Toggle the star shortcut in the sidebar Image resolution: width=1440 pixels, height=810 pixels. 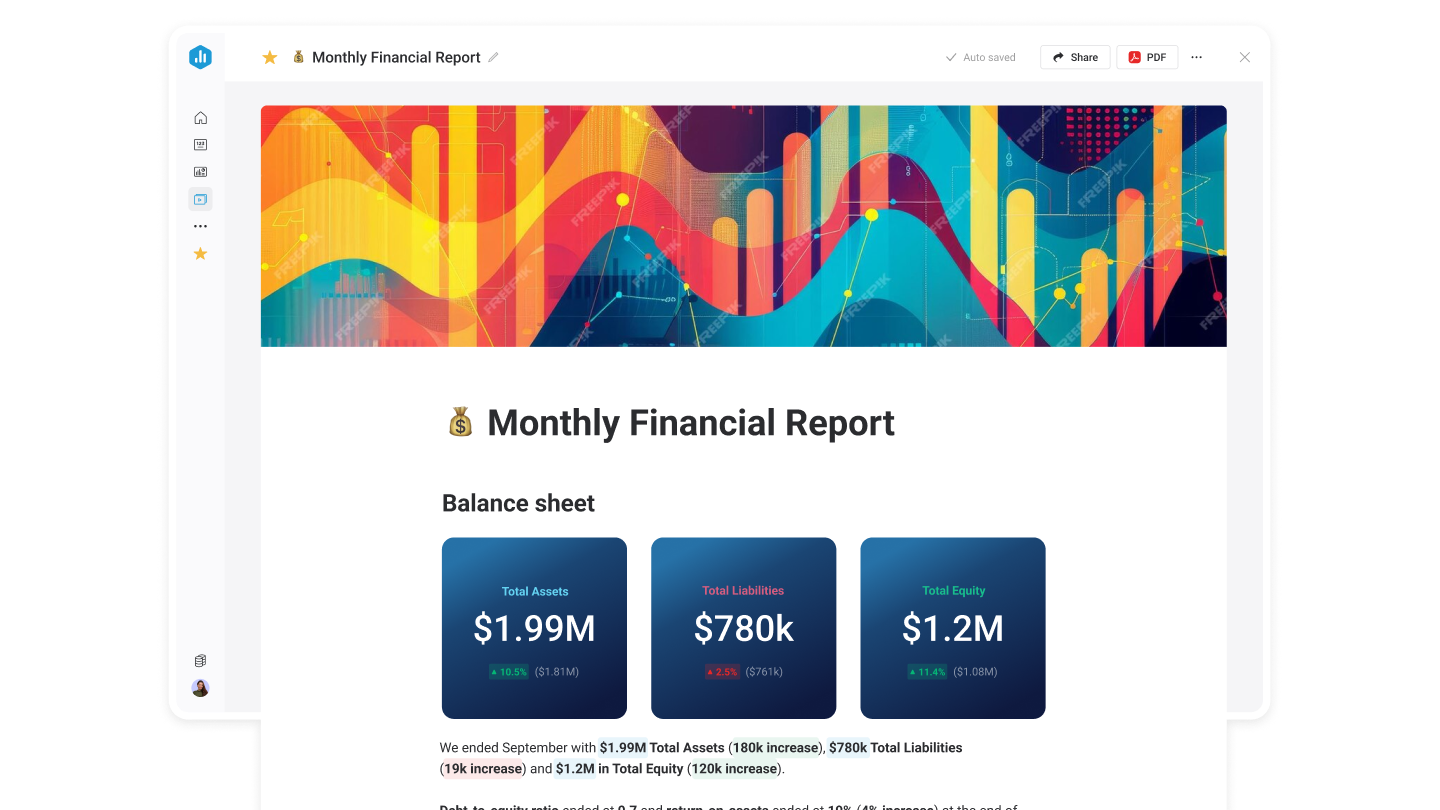pos(200,254)
